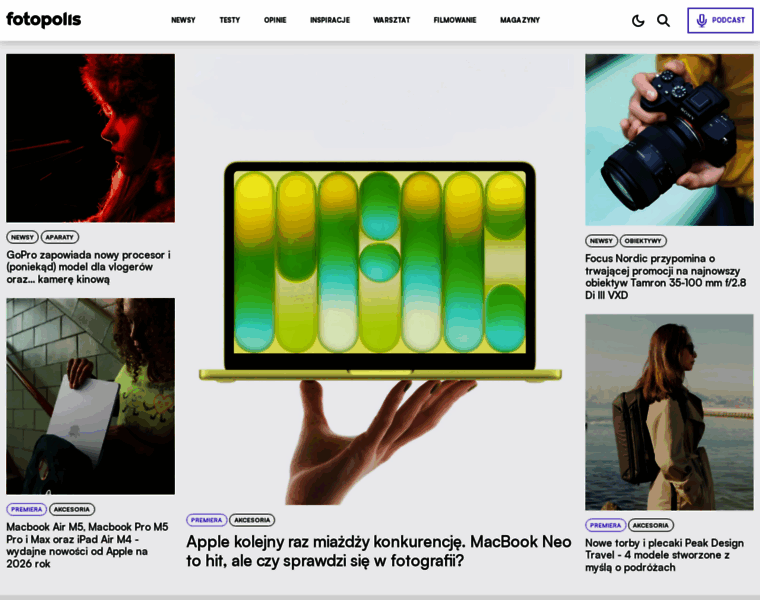Open search with the magnifier icon

(664, 20)
